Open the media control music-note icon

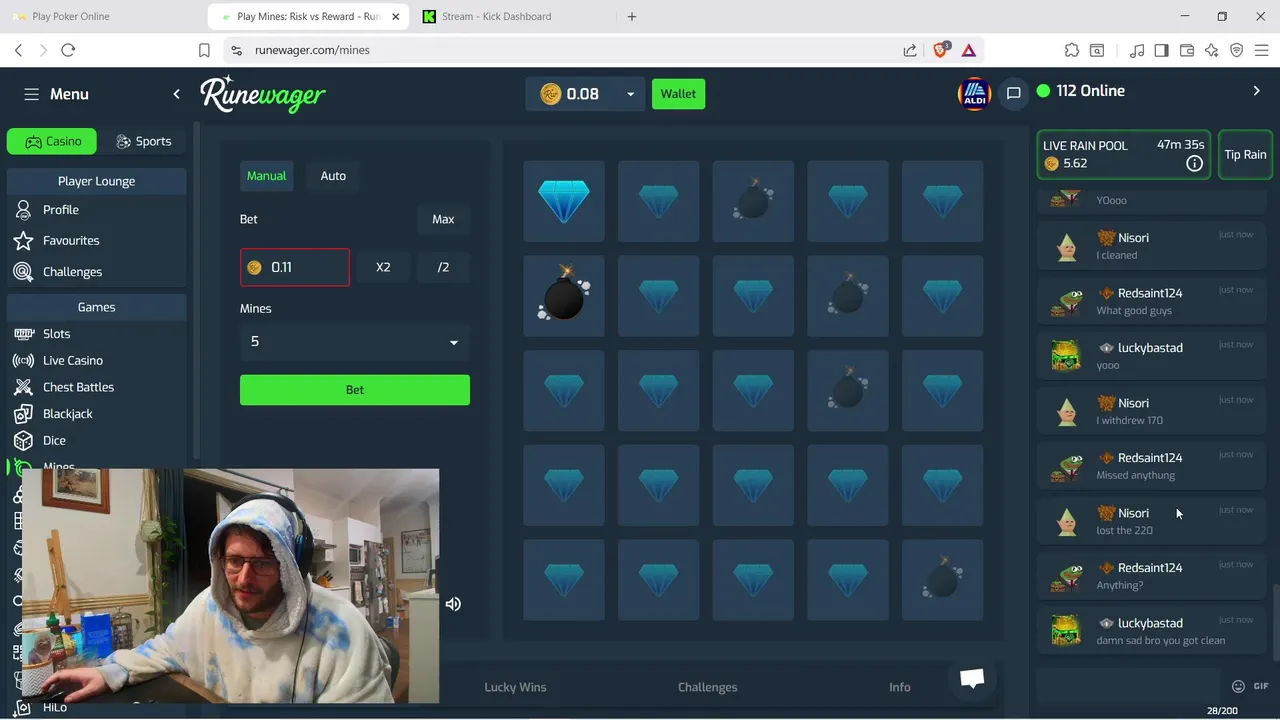tap(1137, 50)
